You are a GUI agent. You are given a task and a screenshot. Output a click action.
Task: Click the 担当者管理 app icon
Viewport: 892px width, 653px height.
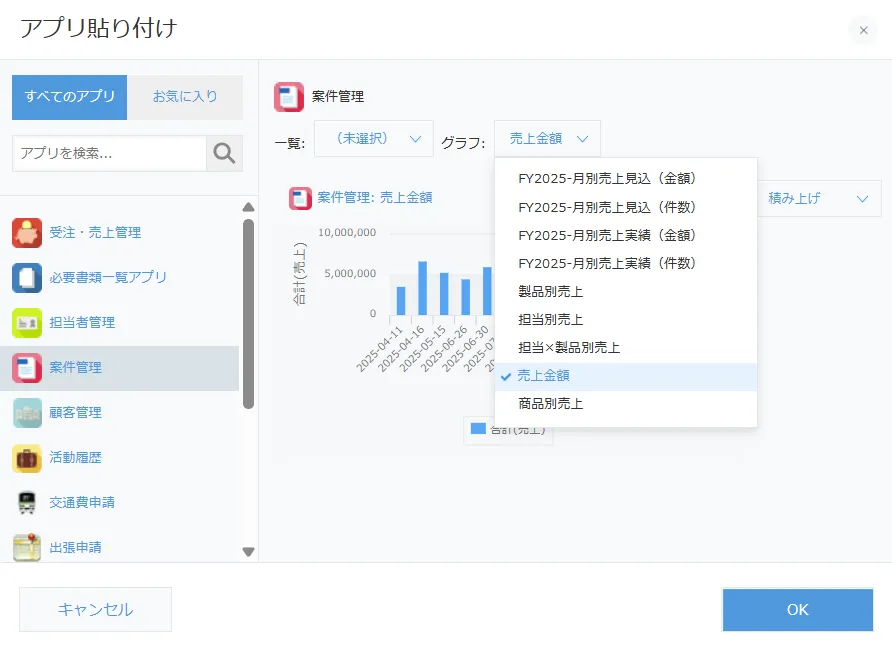(x=27, y=323)
